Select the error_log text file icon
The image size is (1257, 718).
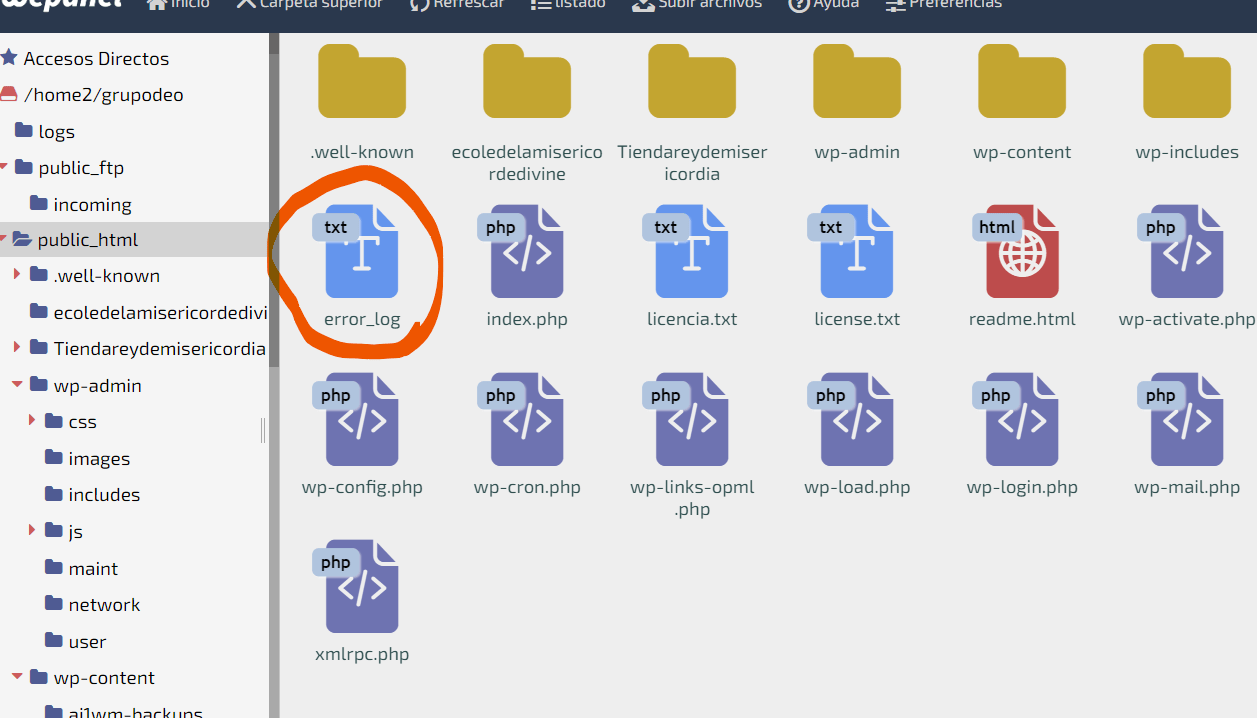[356, 252]
